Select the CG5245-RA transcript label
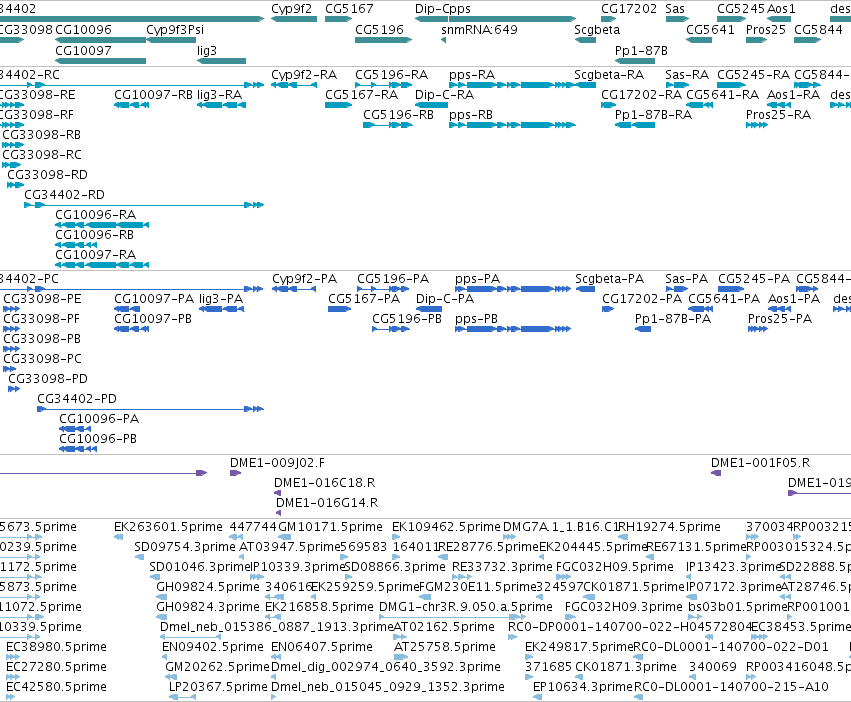Viewport: 851px width, 702px height. coord(753,74)
